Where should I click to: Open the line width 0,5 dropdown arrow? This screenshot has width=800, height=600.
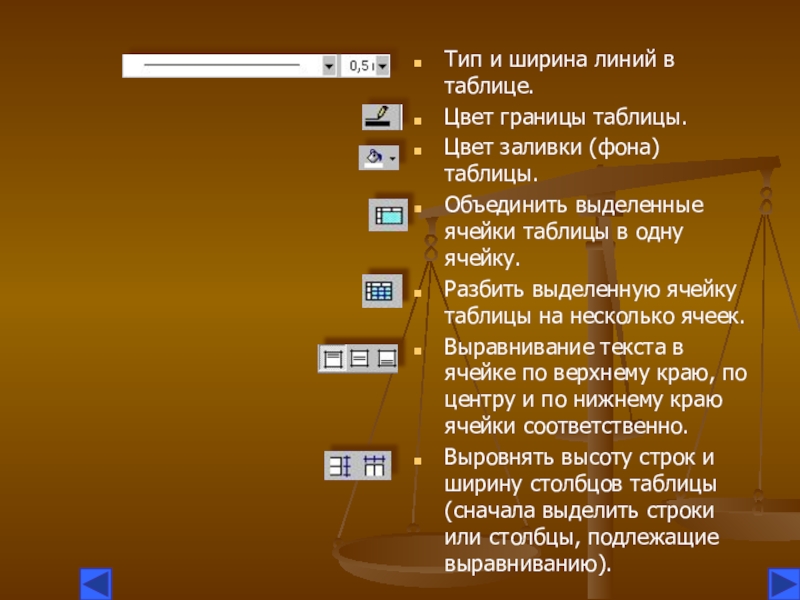click(x=383, y=66)
